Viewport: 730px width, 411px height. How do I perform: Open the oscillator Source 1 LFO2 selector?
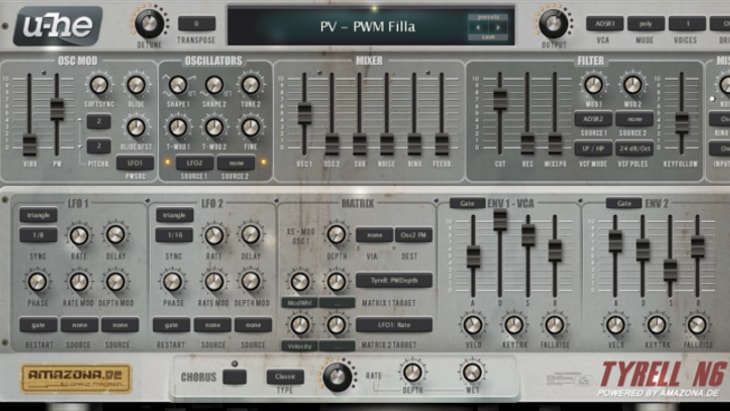pyautogui.click(x=195, y=163)
